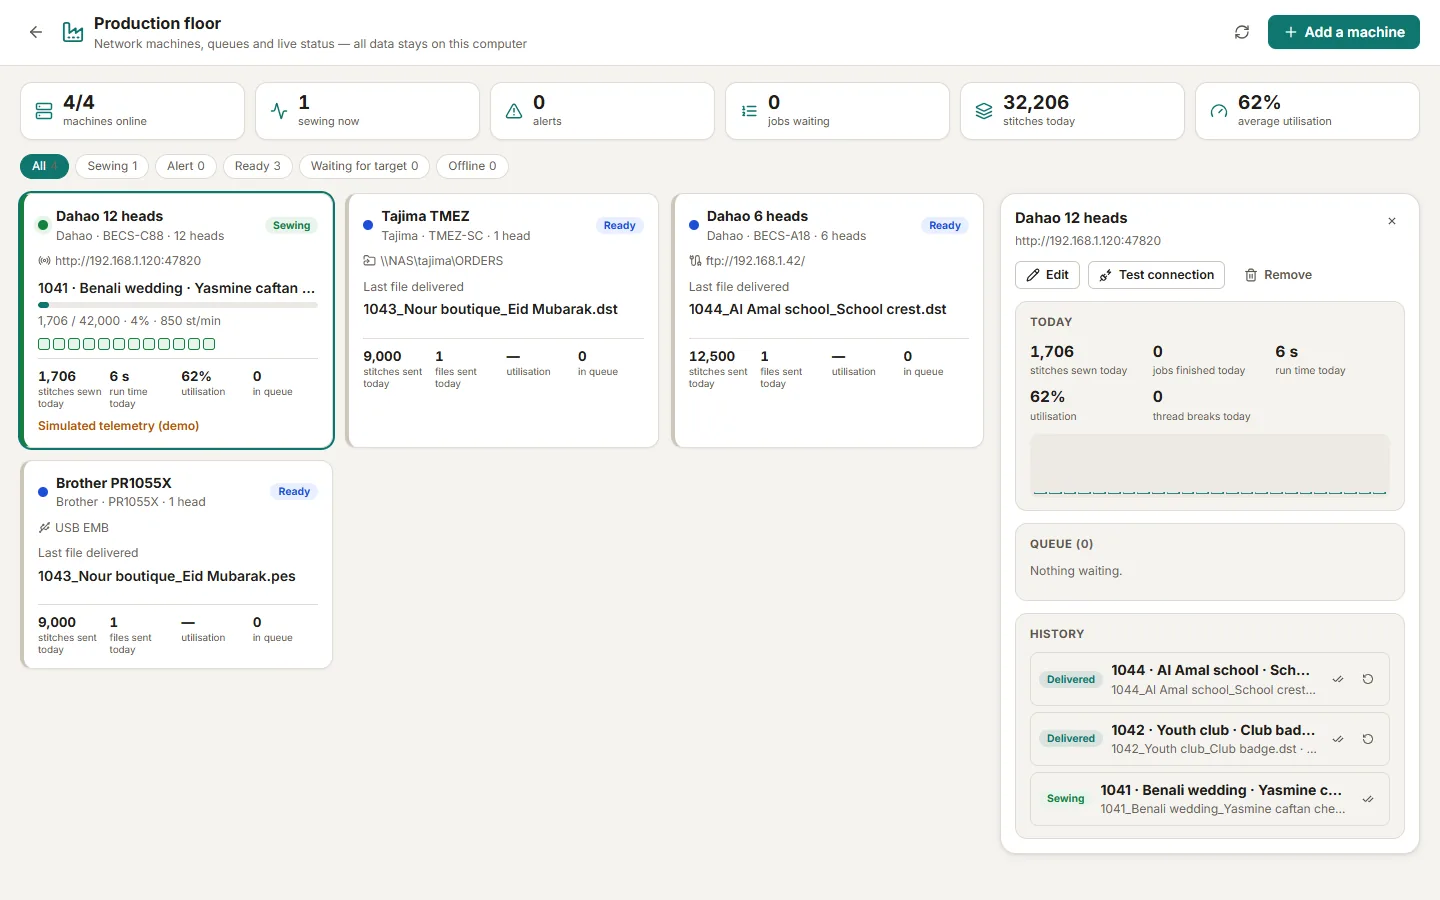
Task: Click the network signal icon beside http://192.168.1.120:47820
Action: [44, 261]
